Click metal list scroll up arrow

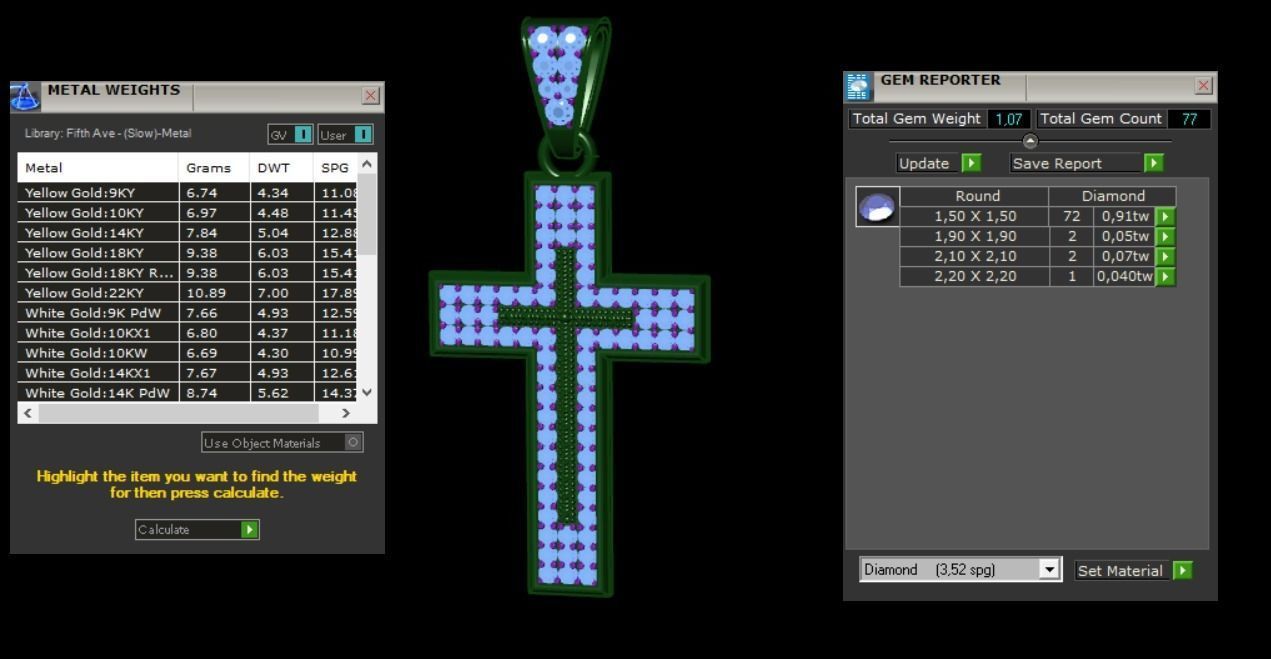pos(367,163)
